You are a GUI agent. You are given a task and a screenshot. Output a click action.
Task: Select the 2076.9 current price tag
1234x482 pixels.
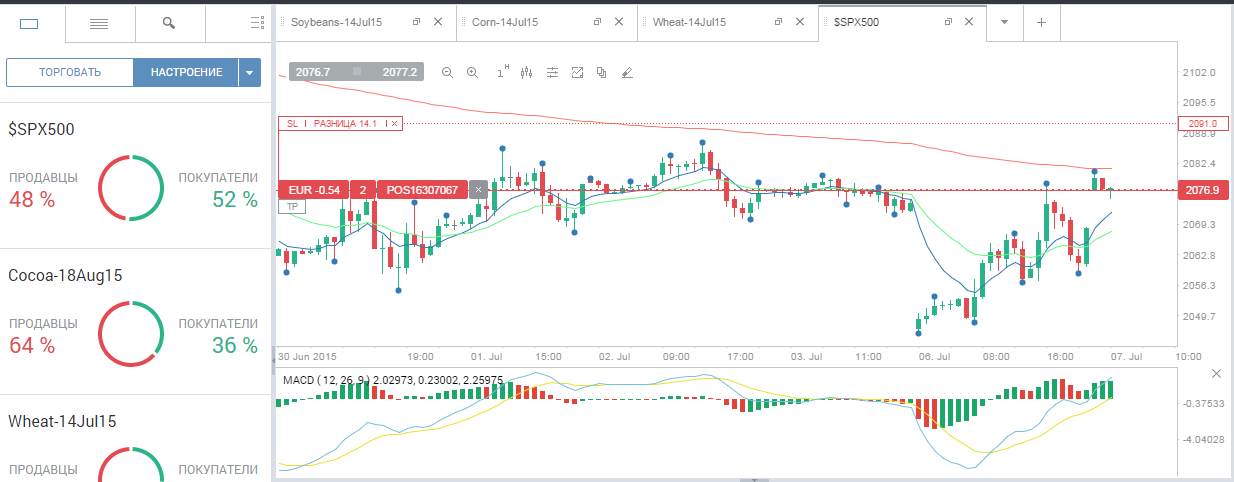click(x=1201, y=189)
